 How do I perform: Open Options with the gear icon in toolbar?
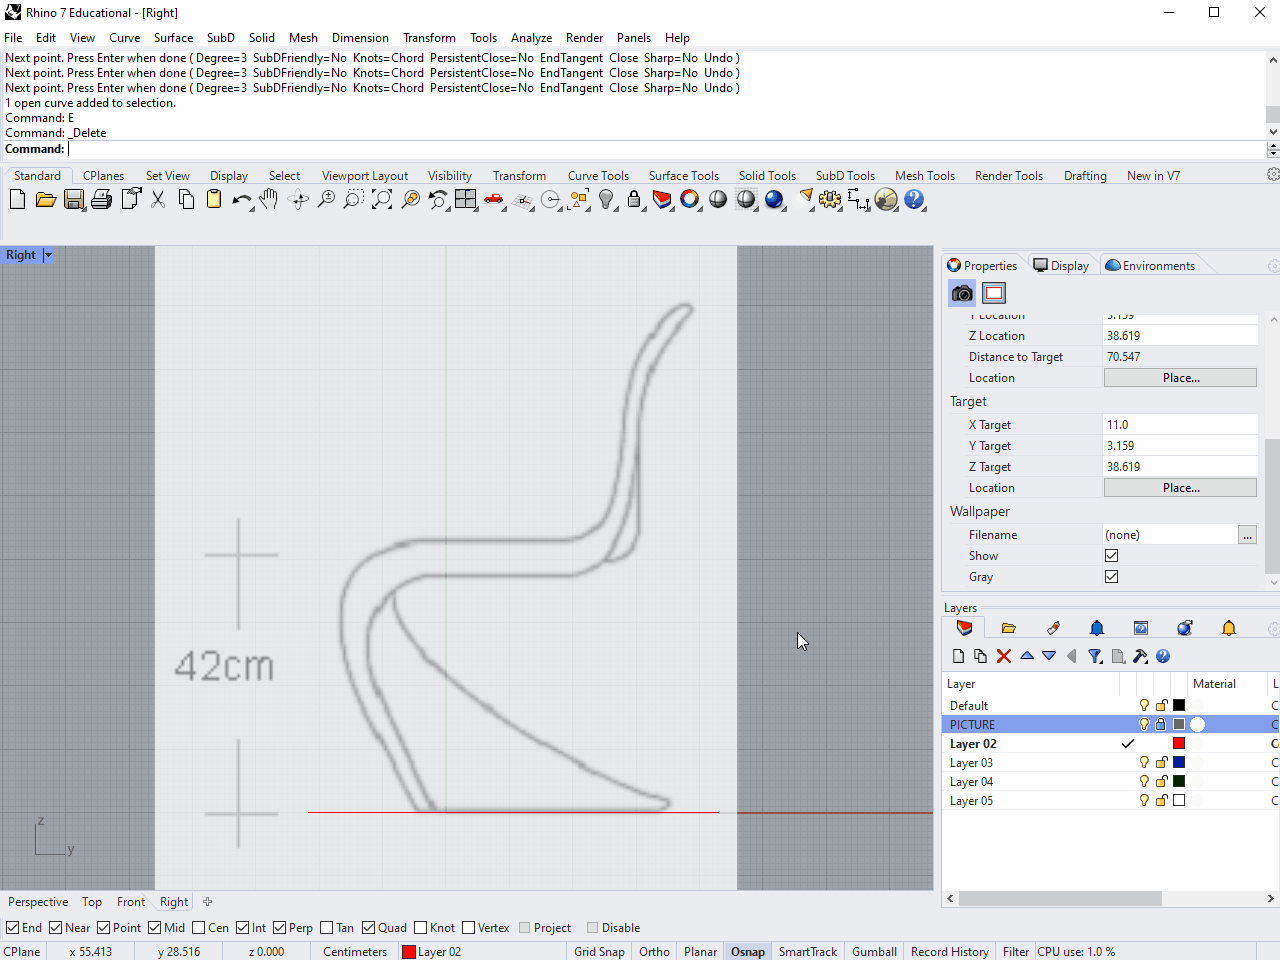pyautogui.click(x=830, y=199)
